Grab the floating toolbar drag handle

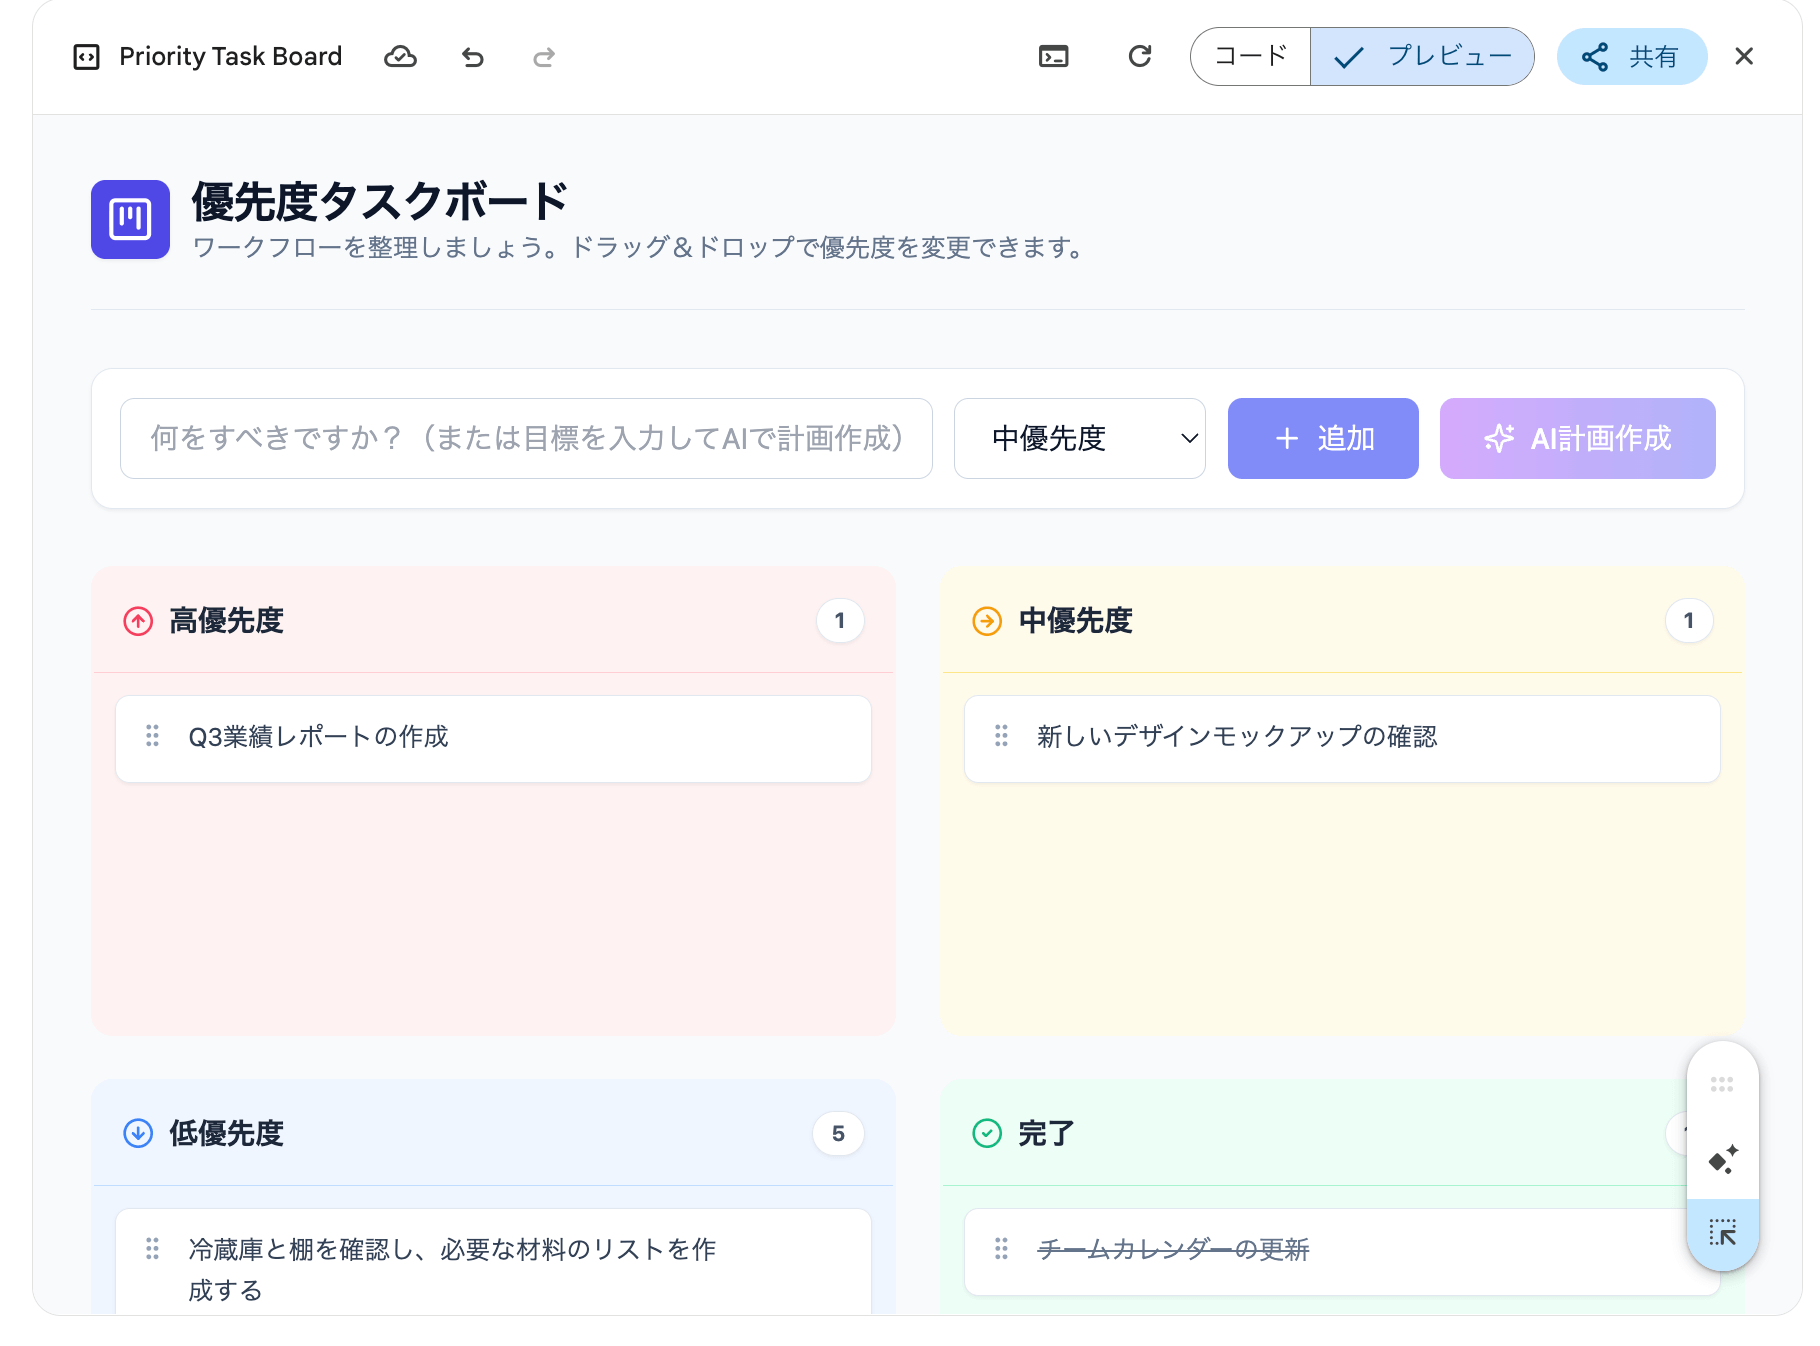(1721, 1084)
